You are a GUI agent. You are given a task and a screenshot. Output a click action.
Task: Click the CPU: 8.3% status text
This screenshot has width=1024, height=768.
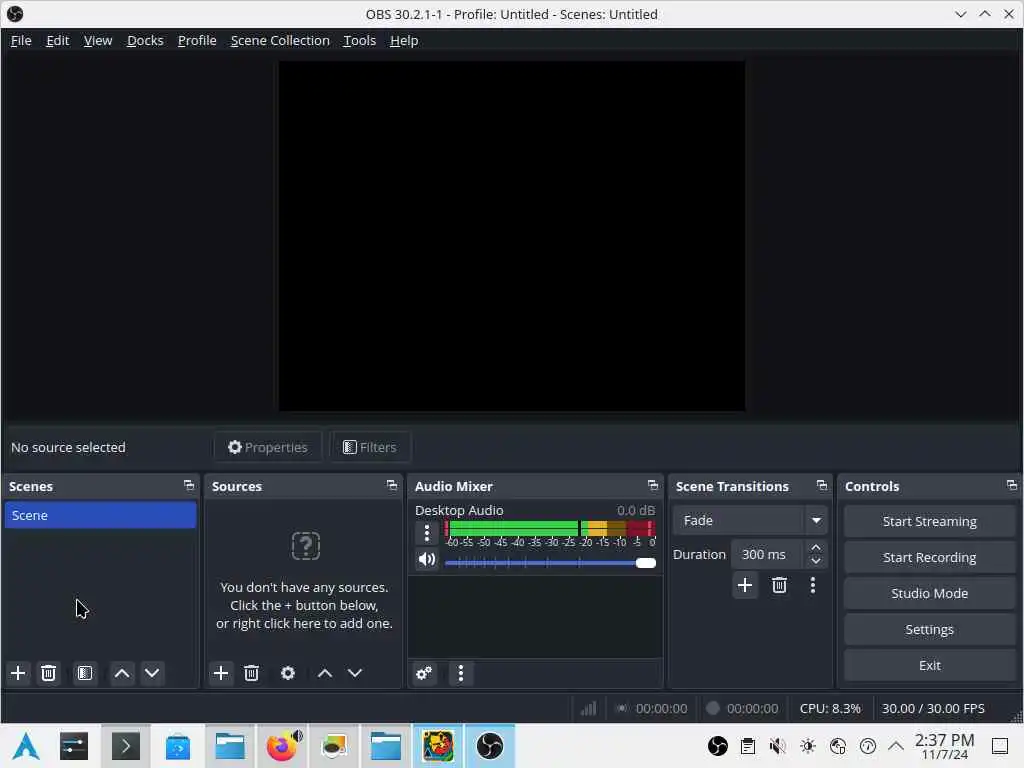(x=830, y=709)
